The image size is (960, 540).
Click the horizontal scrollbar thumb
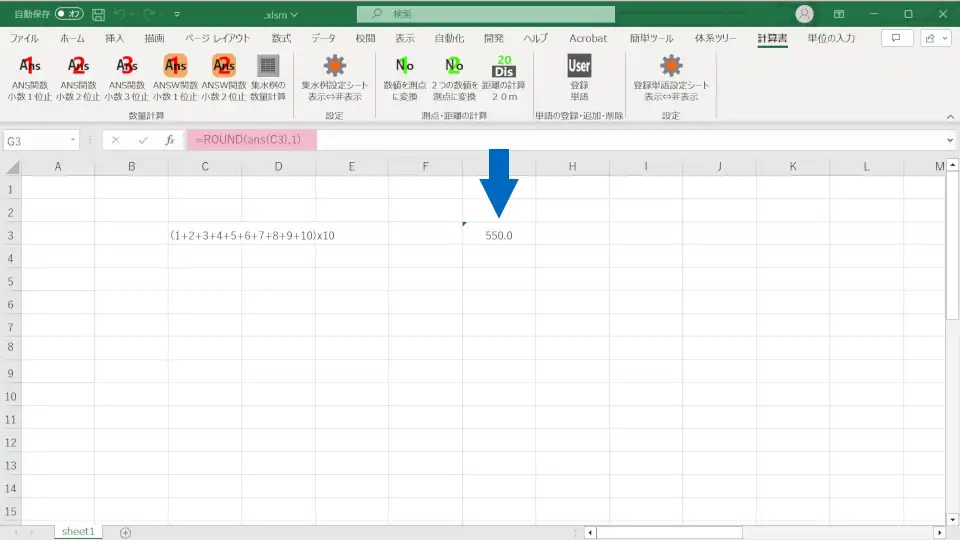pos(670,532)
